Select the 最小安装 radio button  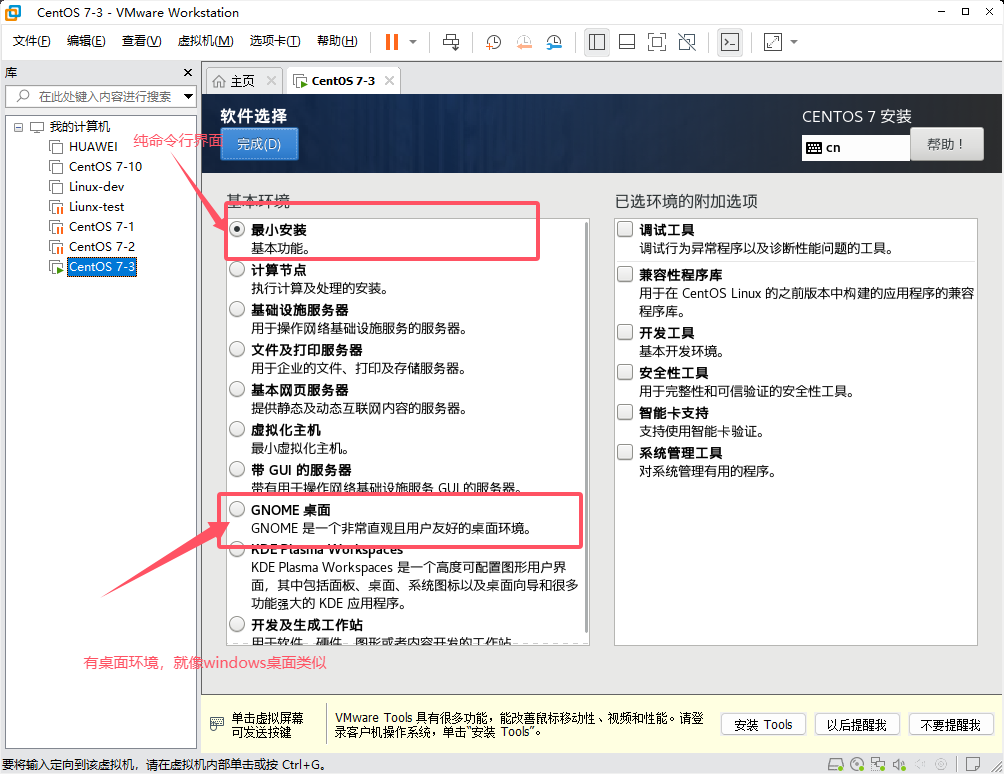[237, 229]
